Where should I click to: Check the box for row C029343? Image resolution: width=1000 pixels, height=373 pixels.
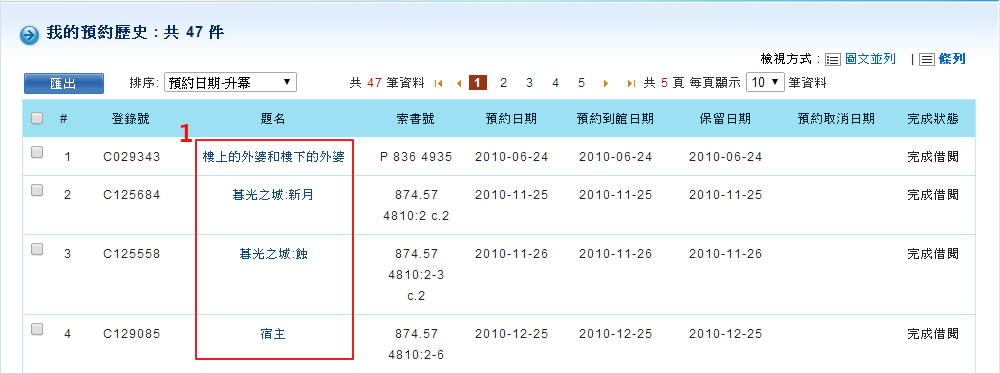point(37,152)
